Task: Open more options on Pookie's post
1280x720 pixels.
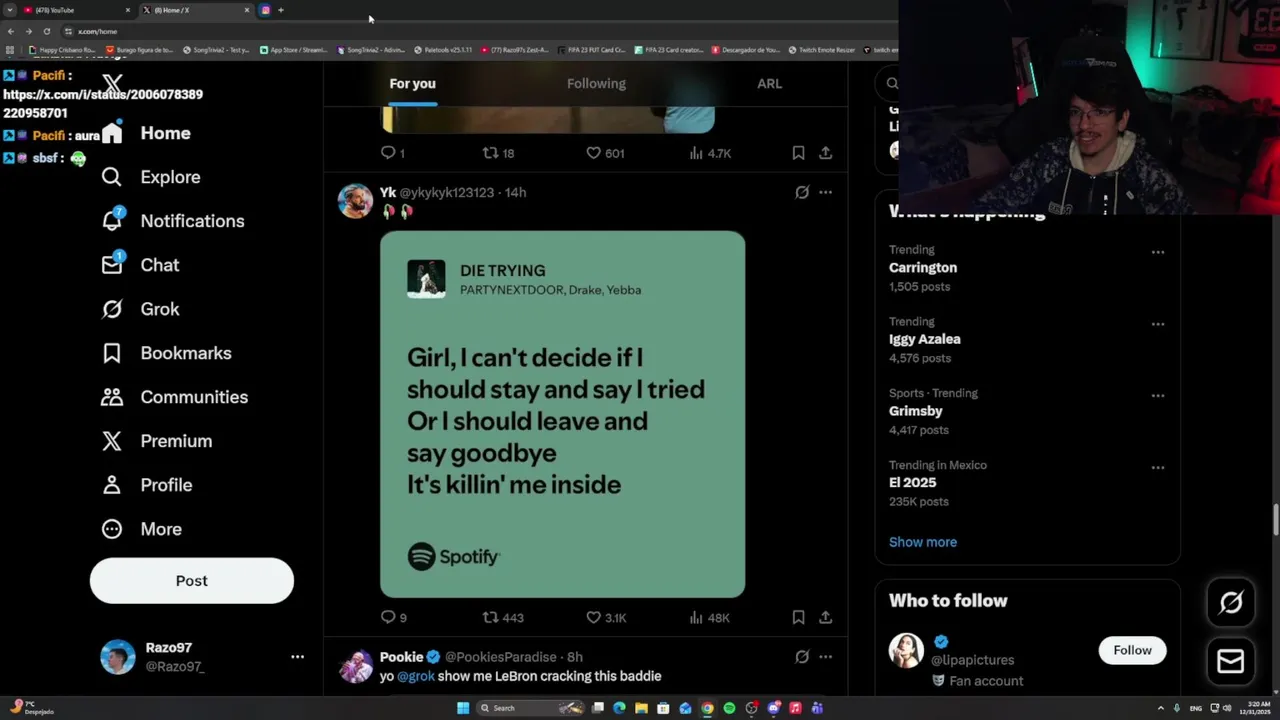Action: click(825, 657)
